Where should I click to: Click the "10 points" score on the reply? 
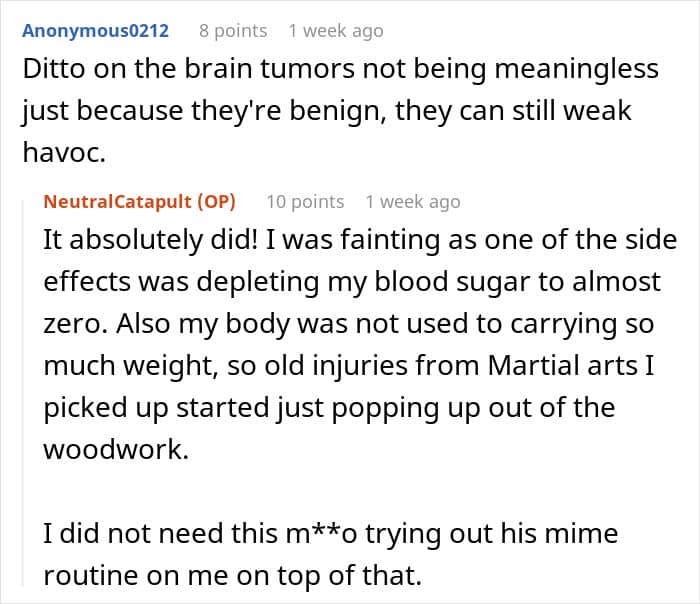point(305,202)
